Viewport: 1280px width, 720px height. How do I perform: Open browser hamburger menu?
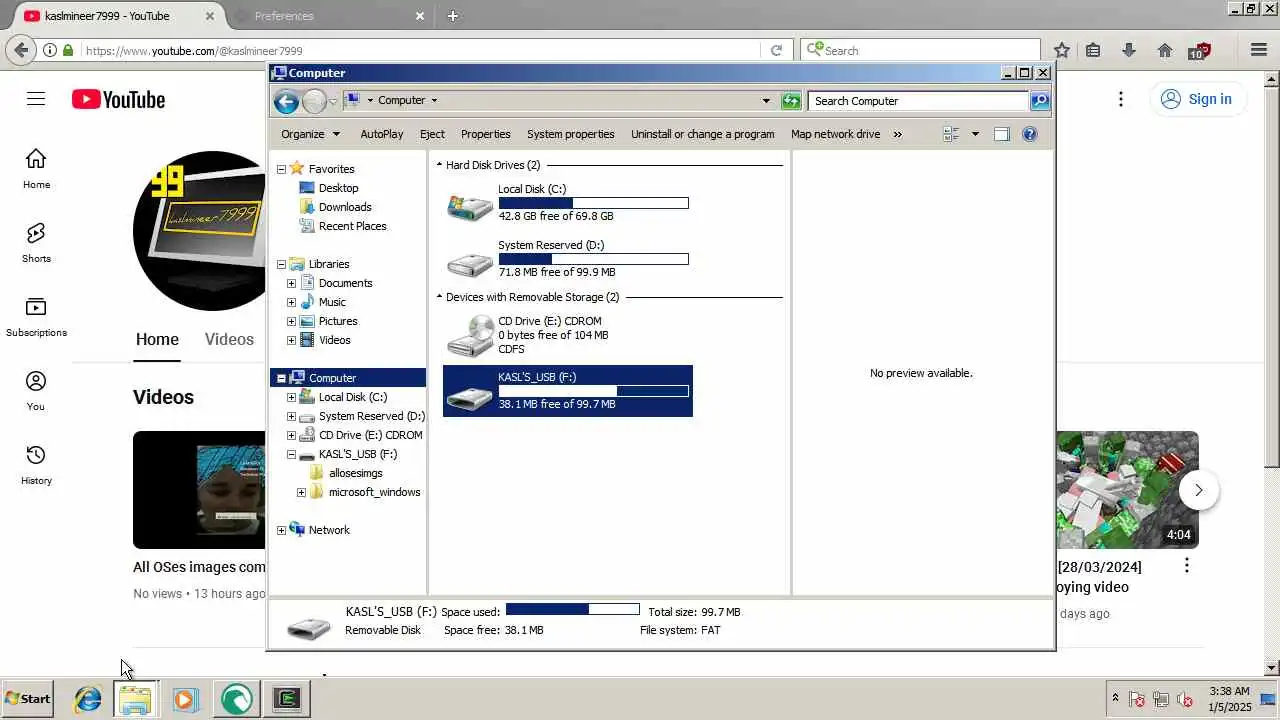point(1259,50)
